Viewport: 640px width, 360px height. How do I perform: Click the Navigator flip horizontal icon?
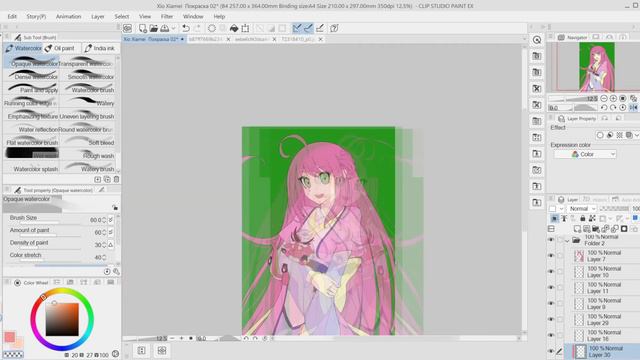(633, 107)
